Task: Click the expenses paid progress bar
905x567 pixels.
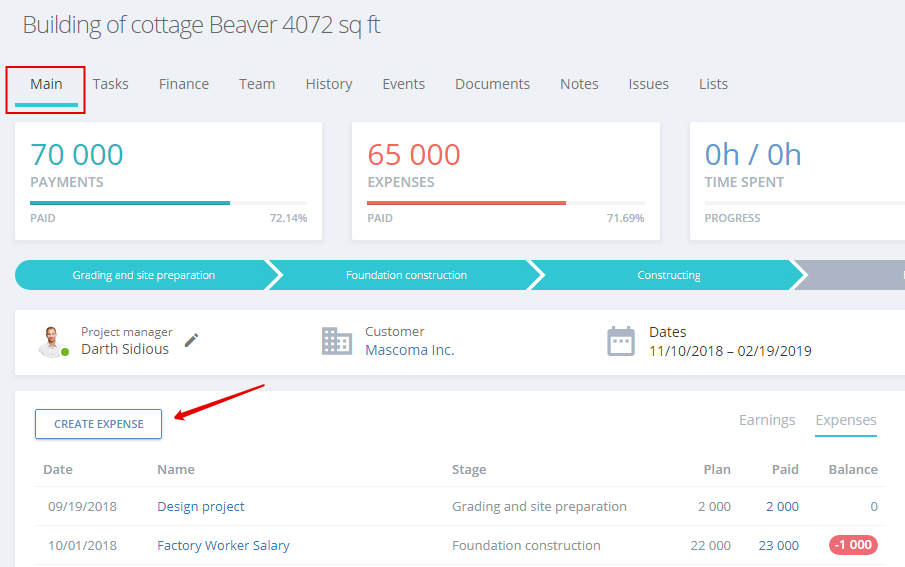Action: 506,203
